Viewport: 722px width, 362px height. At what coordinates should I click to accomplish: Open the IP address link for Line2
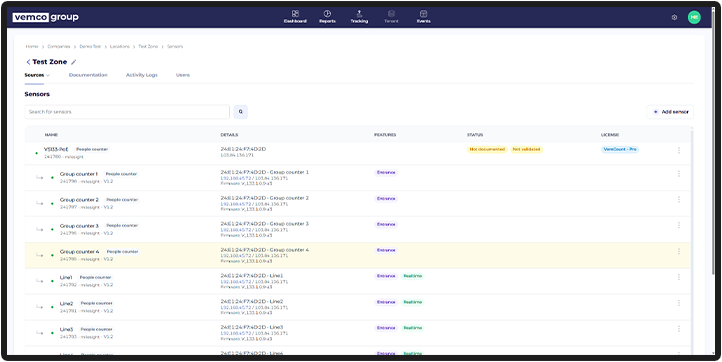click(x=236, y=307)
